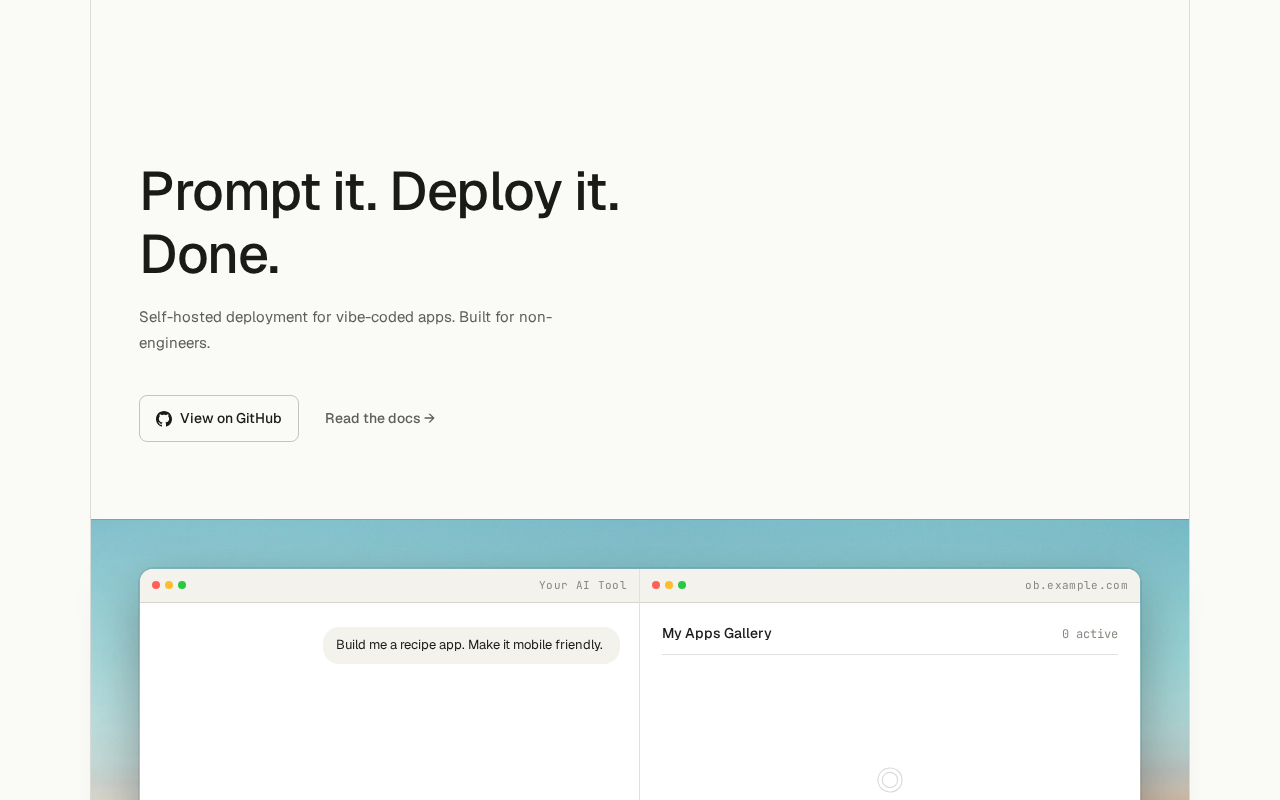Click the red dot in Your AI Tool window
Image resolution: width=1280 pixels, height=800 pixels.
pyautogui.click(x=156, y=585)
